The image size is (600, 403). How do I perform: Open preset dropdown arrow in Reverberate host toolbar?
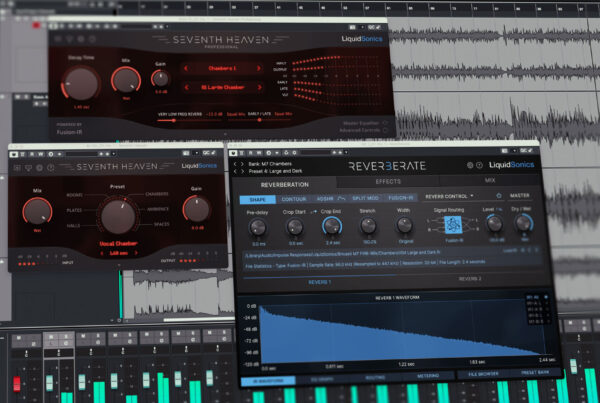346,152
